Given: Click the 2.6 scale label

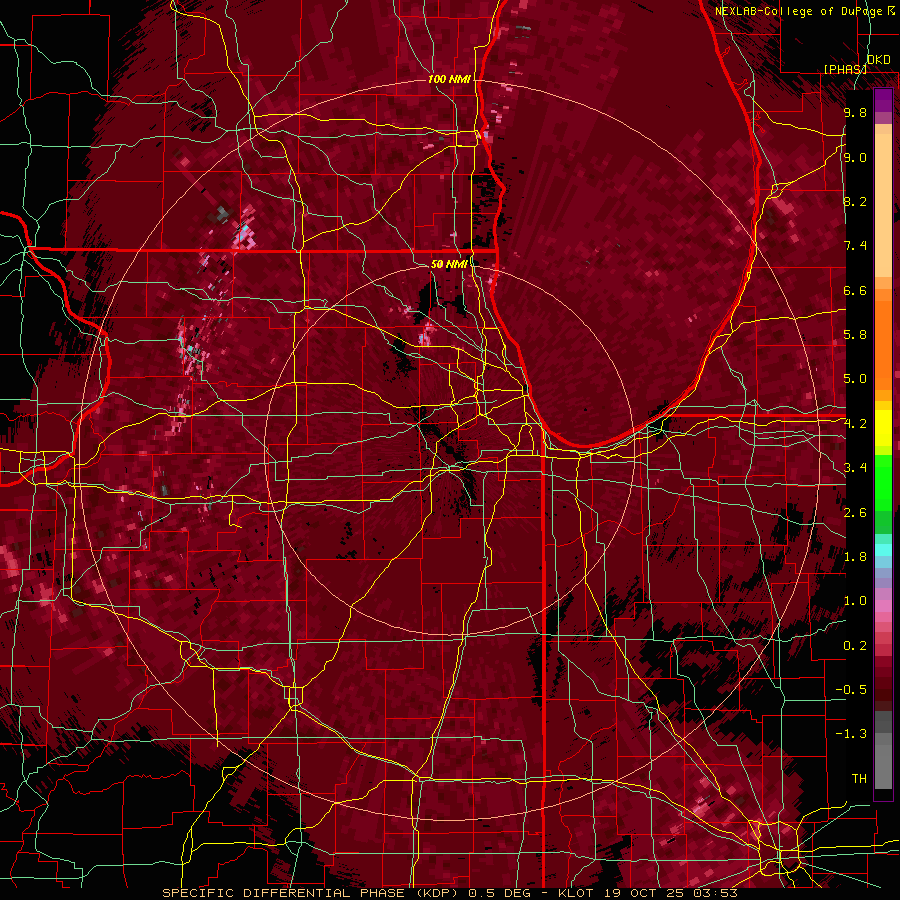Looking at the screenshot, I should pyautogui.click(x=855, y=513).
